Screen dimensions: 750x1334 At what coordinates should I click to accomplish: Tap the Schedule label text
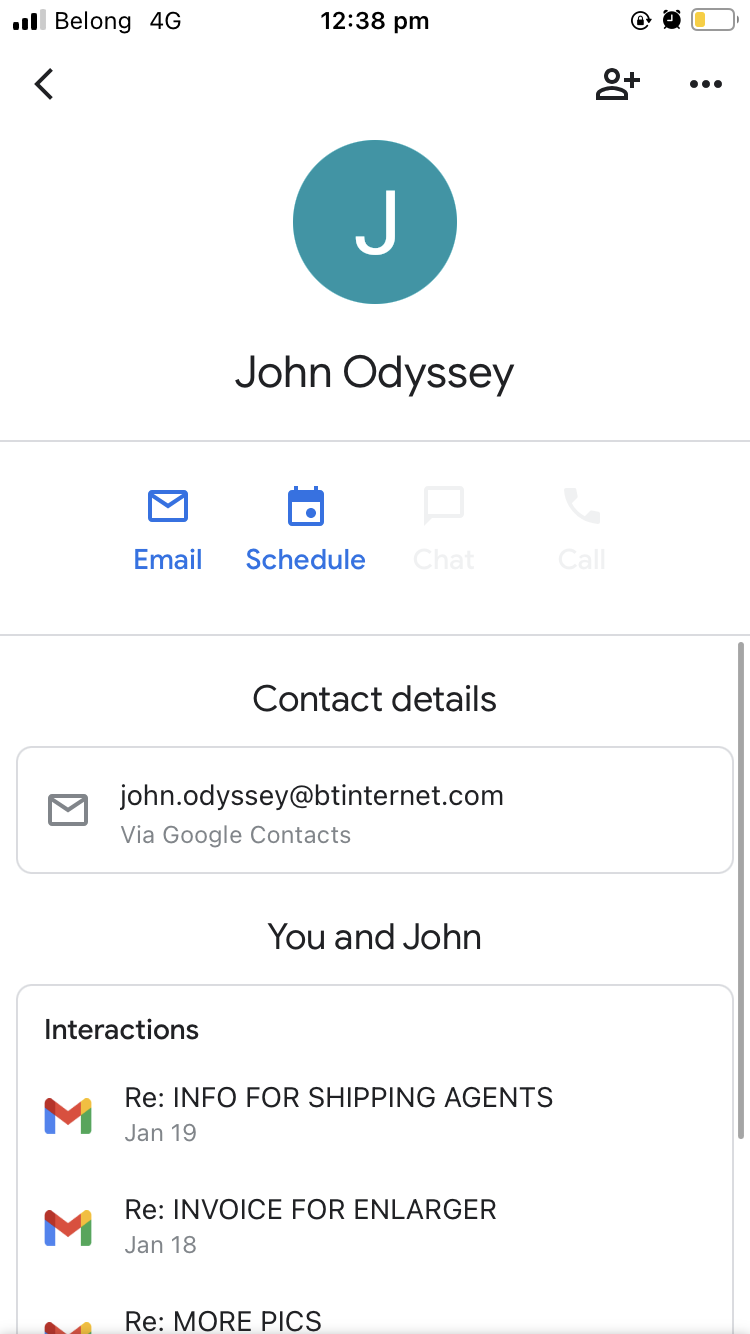coord(306,560)
